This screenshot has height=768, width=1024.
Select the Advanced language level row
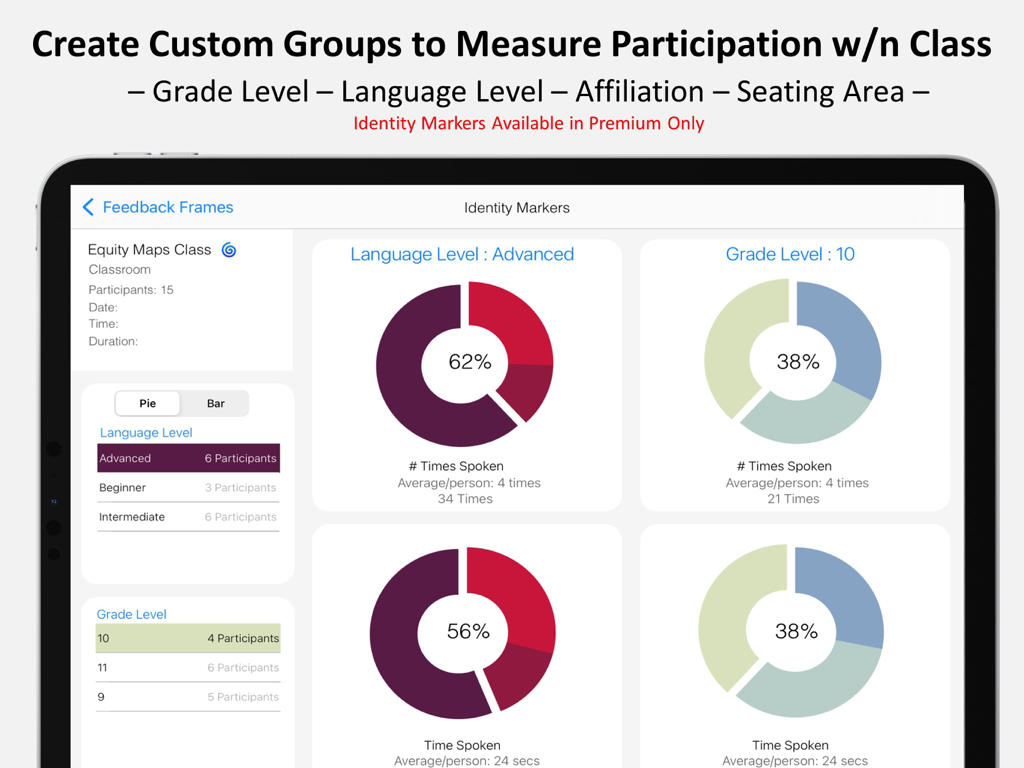(188, 458)
